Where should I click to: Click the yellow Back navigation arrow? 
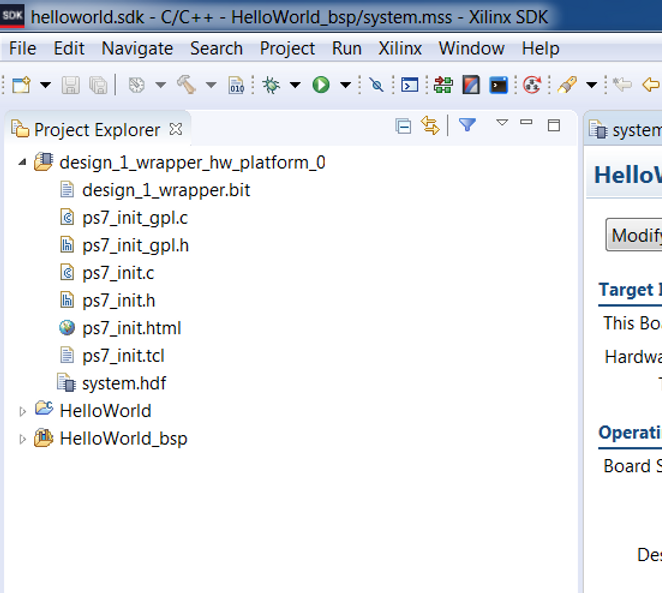pyautogui.click(x=651, y=84)
